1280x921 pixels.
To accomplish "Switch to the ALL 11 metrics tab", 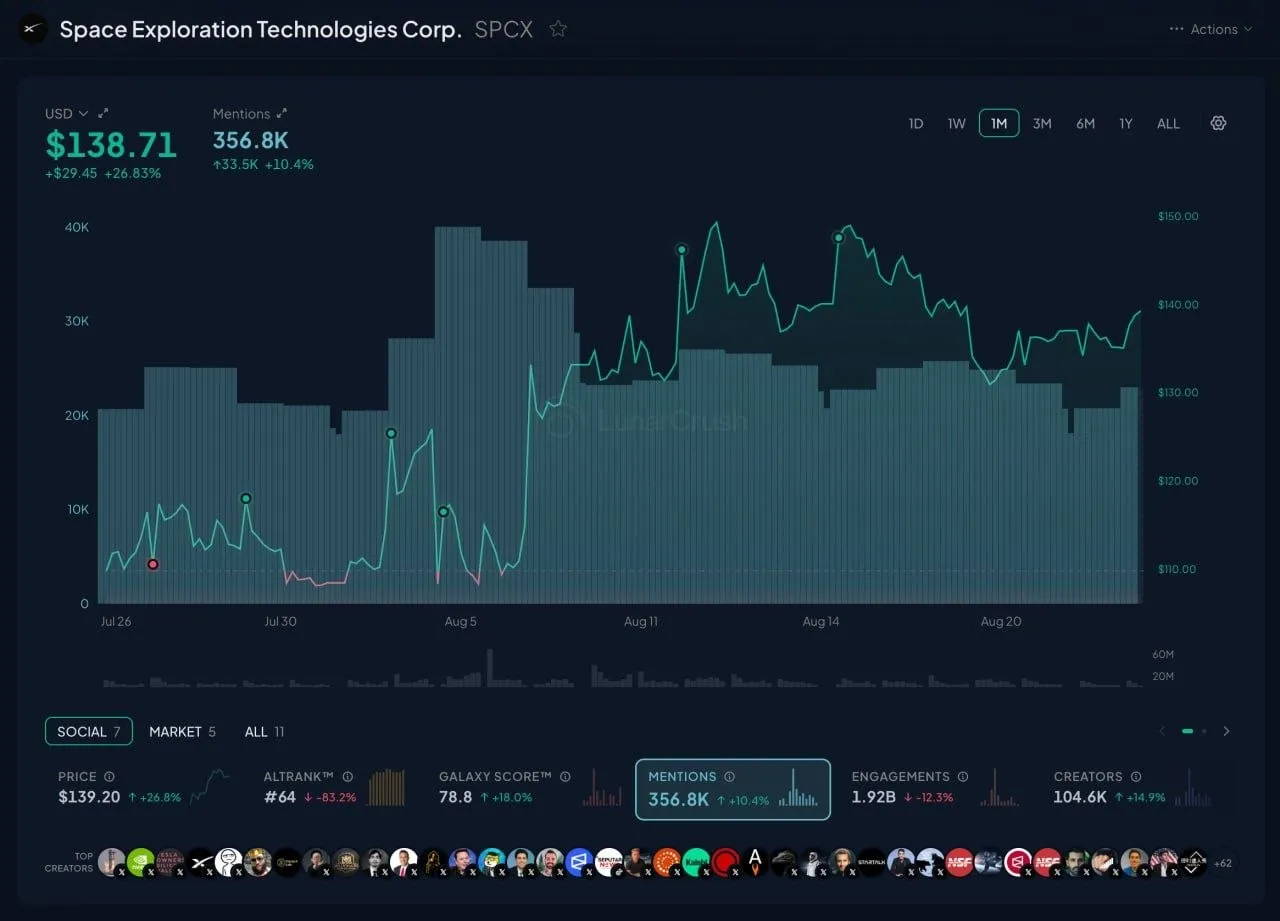I will pos(264,731).
